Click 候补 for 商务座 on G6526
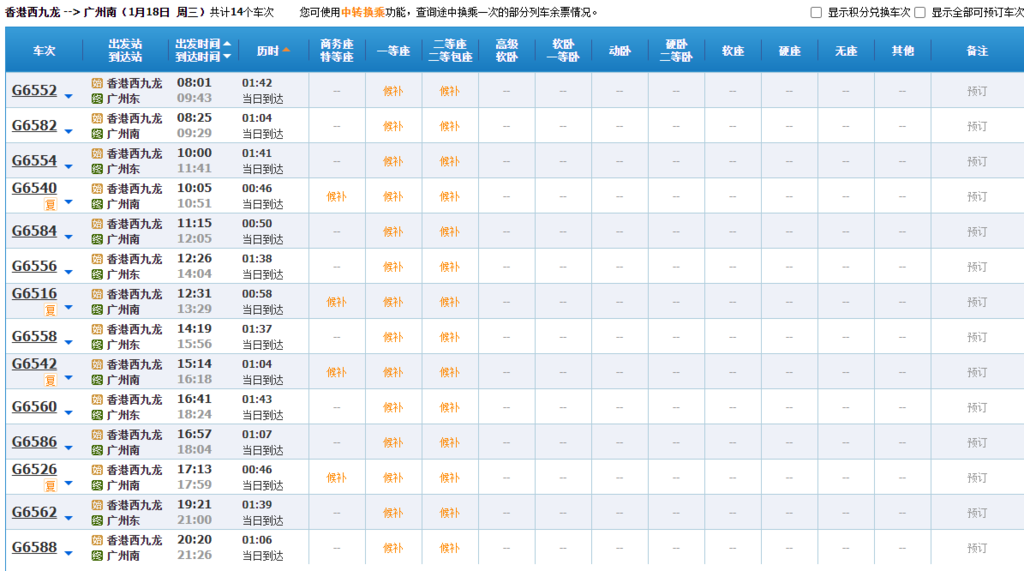1024x571 pixels. click(336, 478)
